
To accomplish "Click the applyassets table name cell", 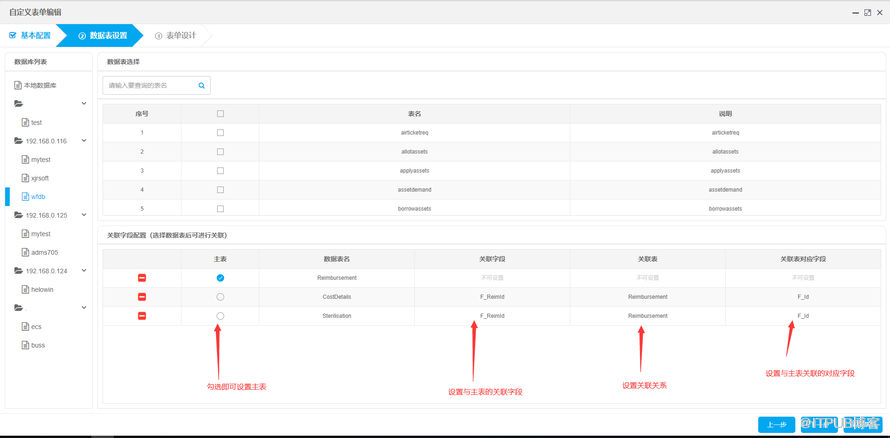I will (x=414, y=170).
